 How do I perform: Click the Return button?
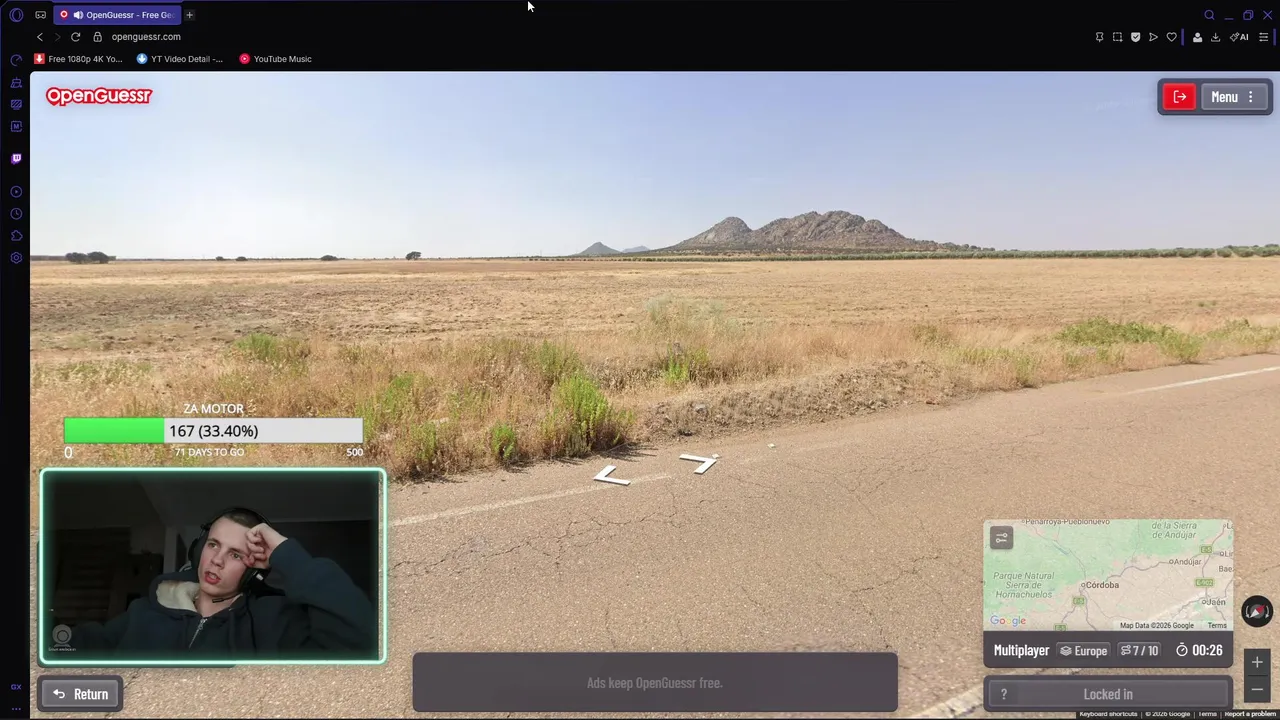pyautogui.click(x=80, y=694)
